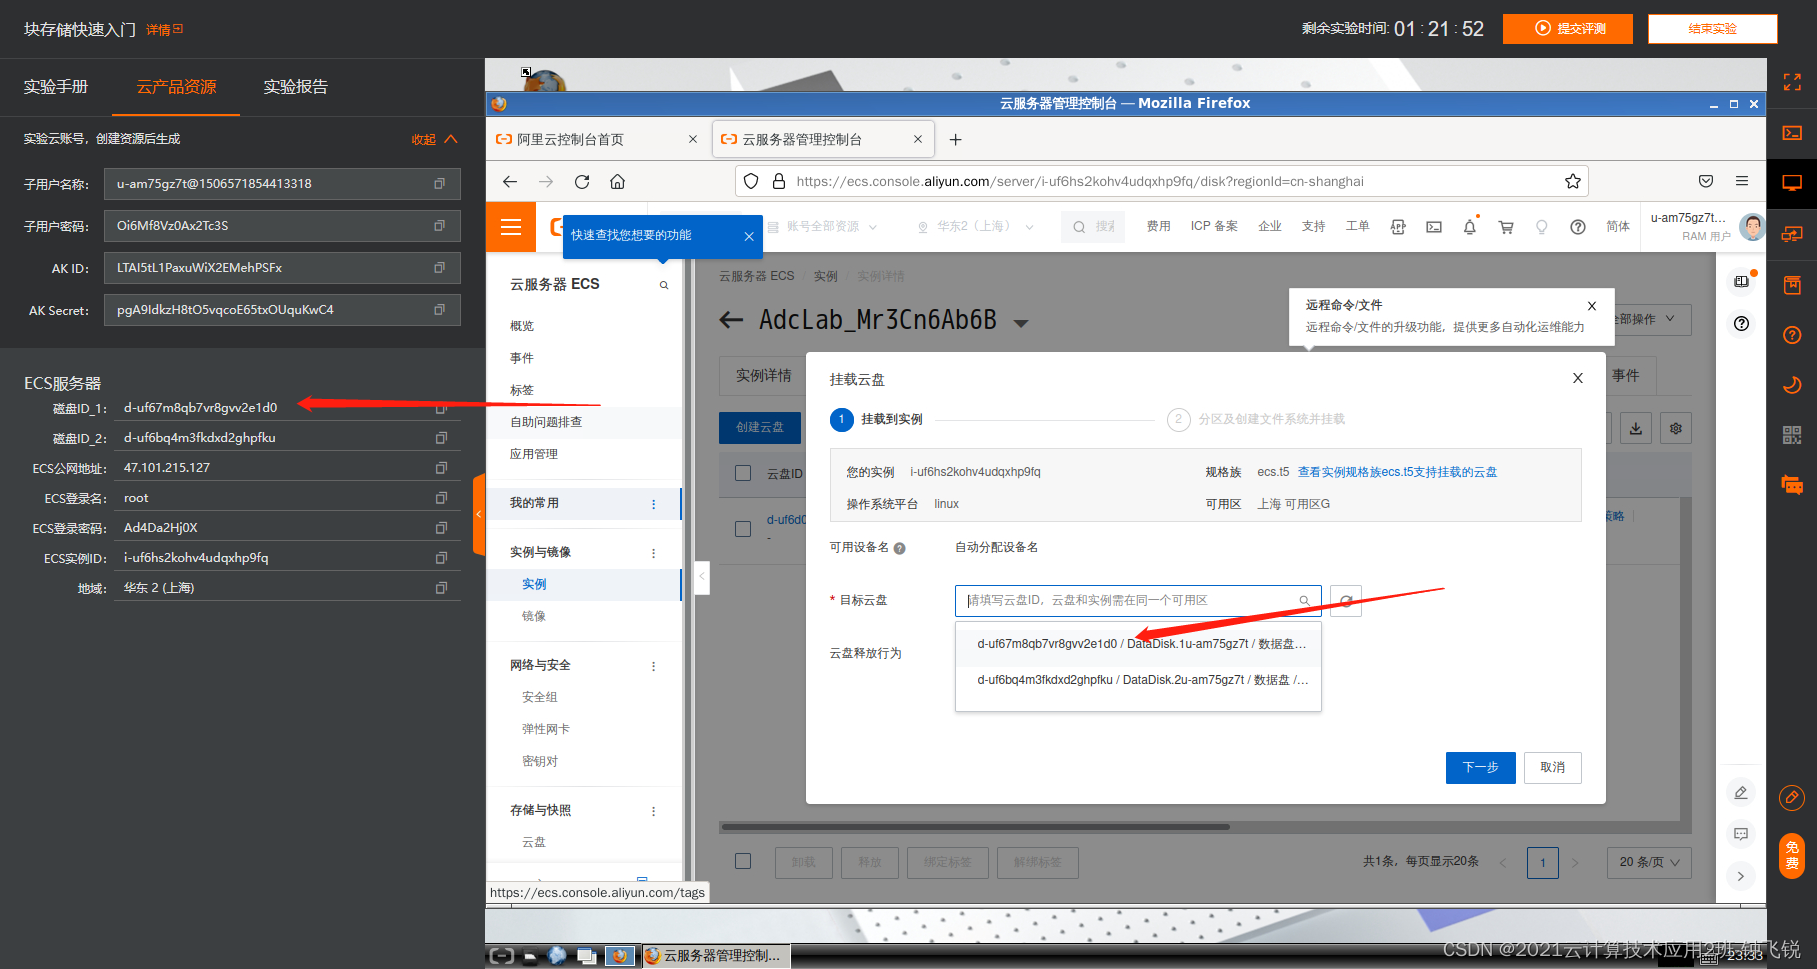Bookmark this page with star icon
The image size is (1817, 969).
(1573, 182)
